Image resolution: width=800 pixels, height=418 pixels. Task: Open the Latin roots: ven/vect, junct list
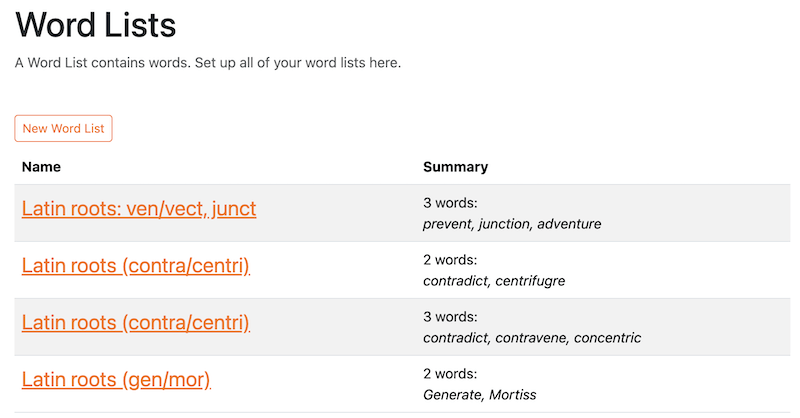click(138, 209)
